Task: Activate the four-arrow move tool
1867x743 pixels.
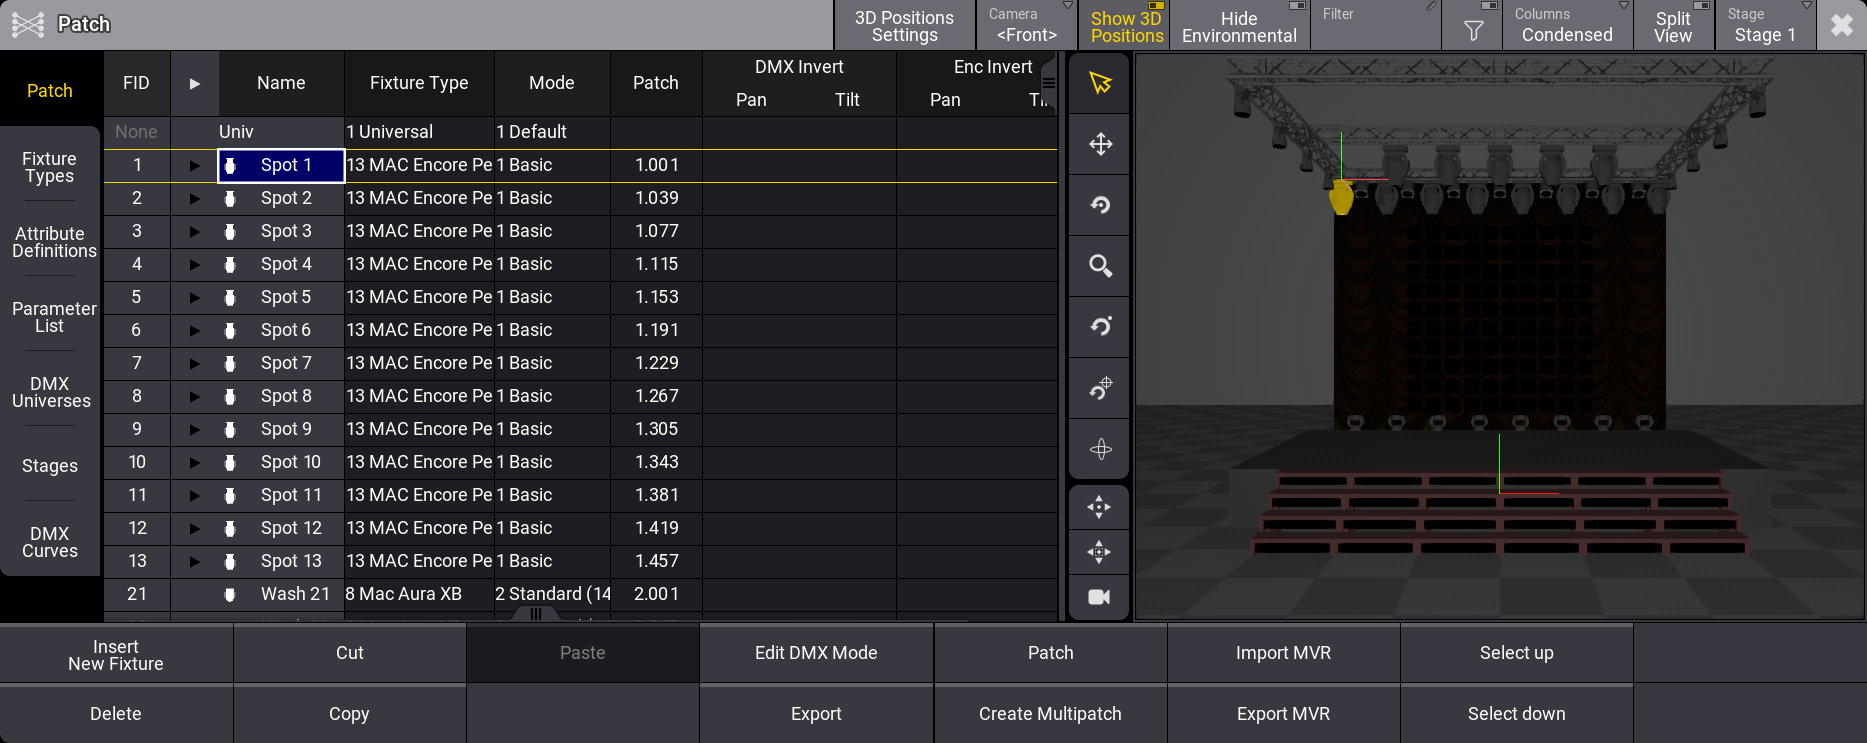Action: (x=1100, y=144)
